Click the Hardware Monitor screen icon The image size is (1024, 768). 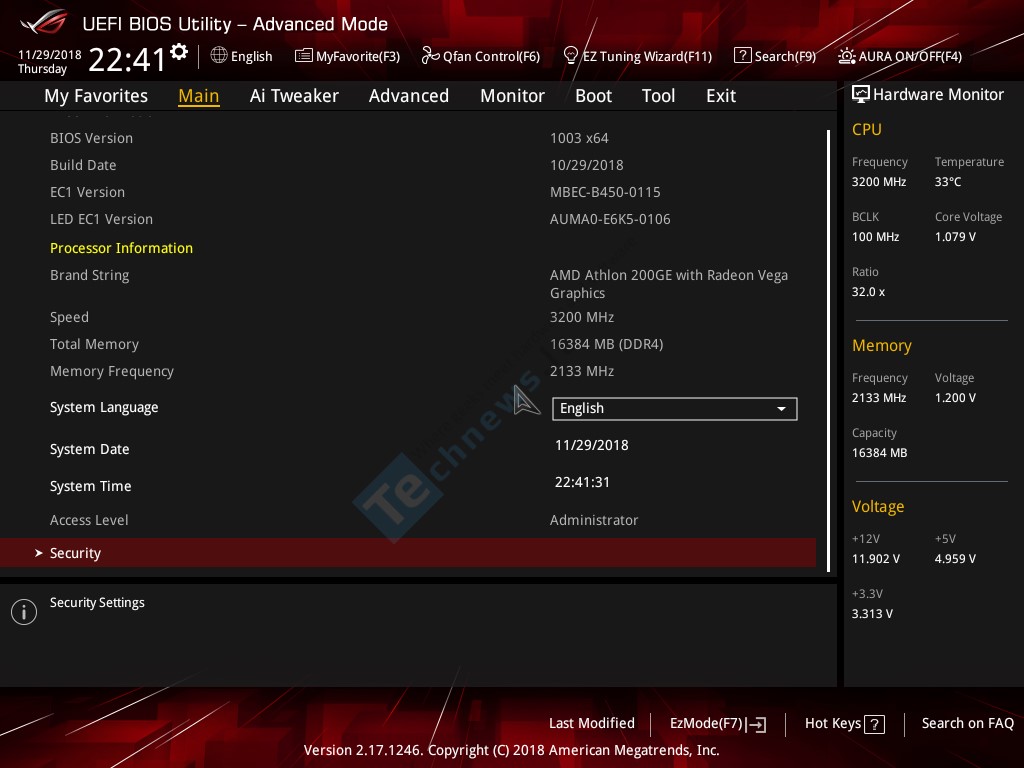click(x=861, y=95)
